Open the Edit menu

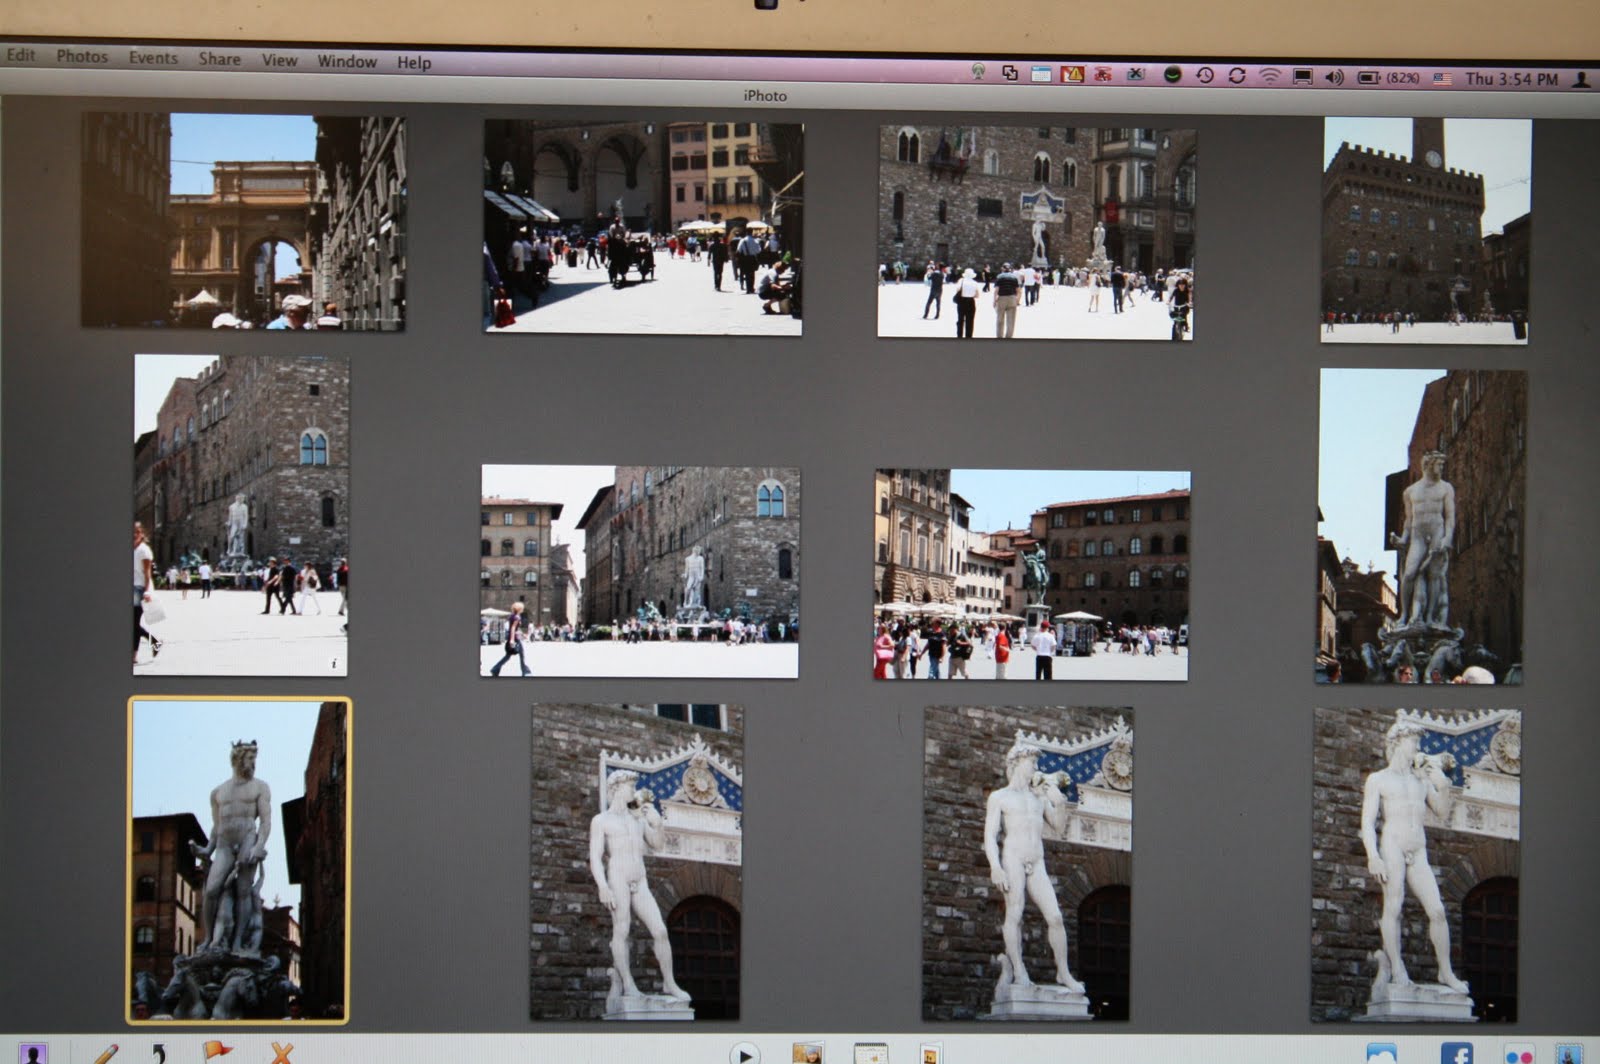click(x=21, y=55)
